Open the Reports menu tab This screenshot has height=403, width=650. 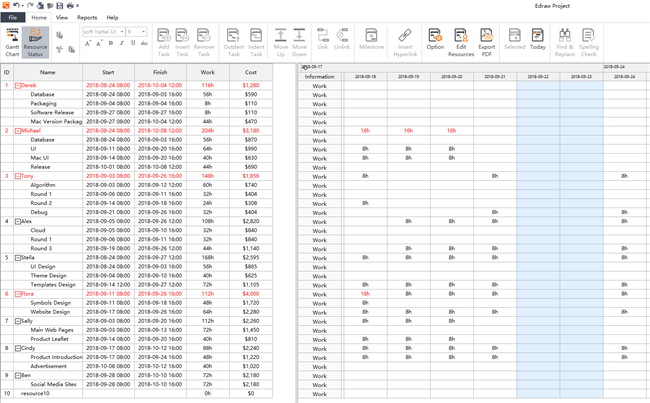tap(87, 18)
